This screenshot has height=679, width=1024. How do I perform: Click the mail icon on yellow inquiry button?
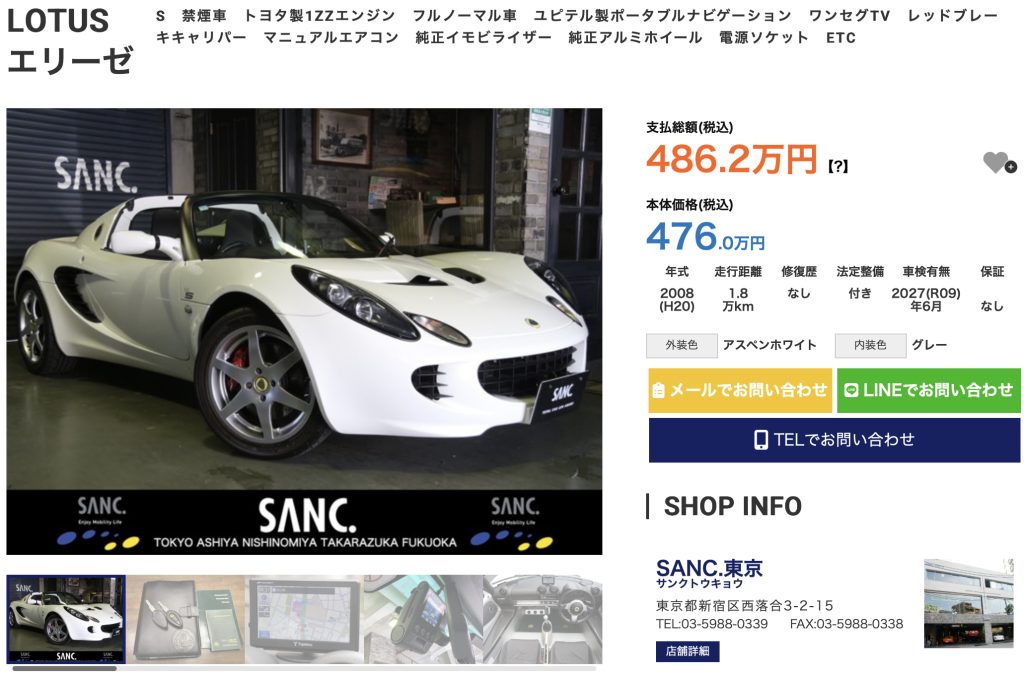click(x=658, y=390)
